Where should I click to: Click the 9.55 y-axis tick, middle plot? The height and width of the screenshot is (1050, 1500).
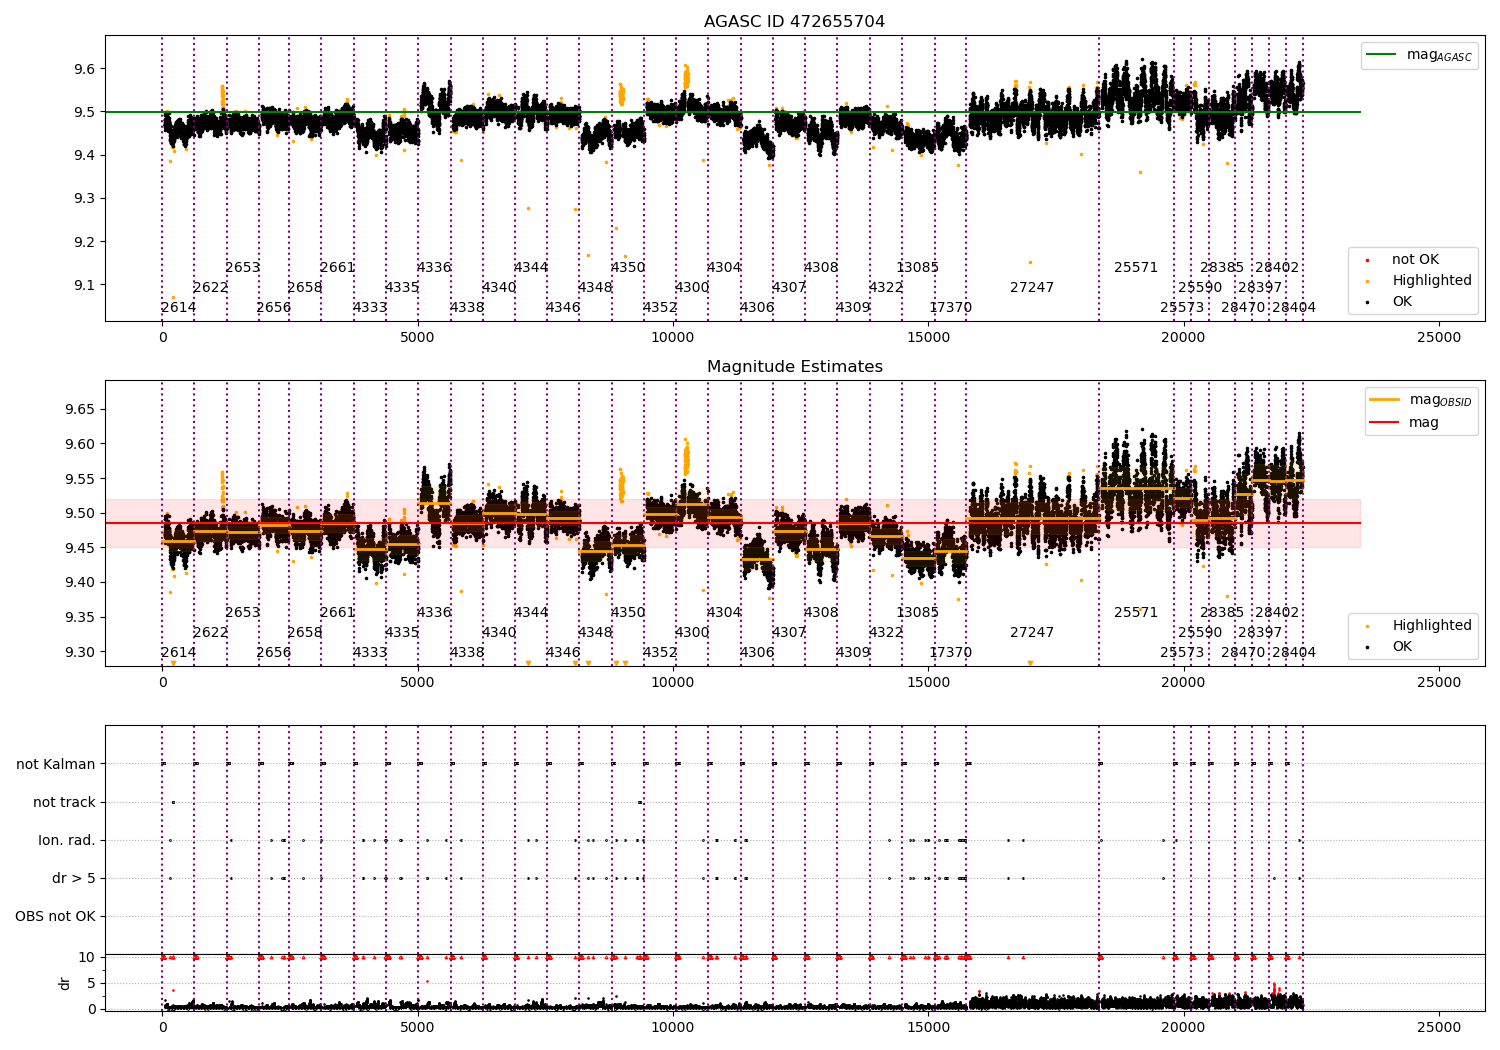(80, 479)
